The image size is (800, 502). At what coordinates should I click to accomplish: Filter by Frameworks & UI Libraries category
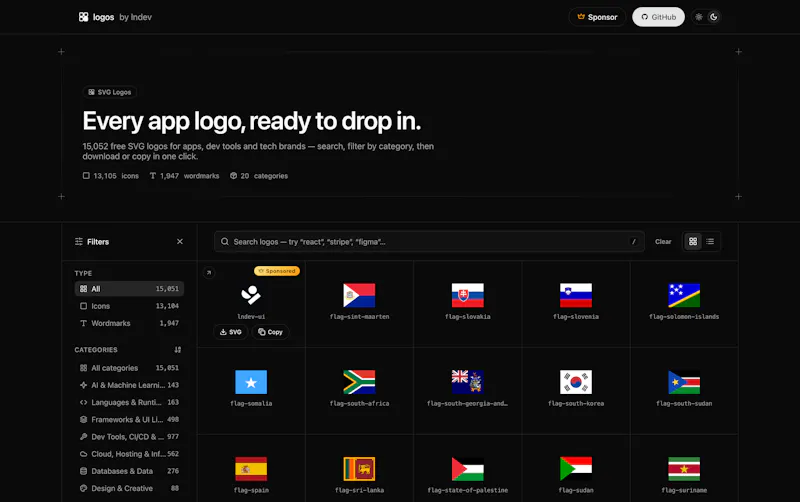[129, 419]
